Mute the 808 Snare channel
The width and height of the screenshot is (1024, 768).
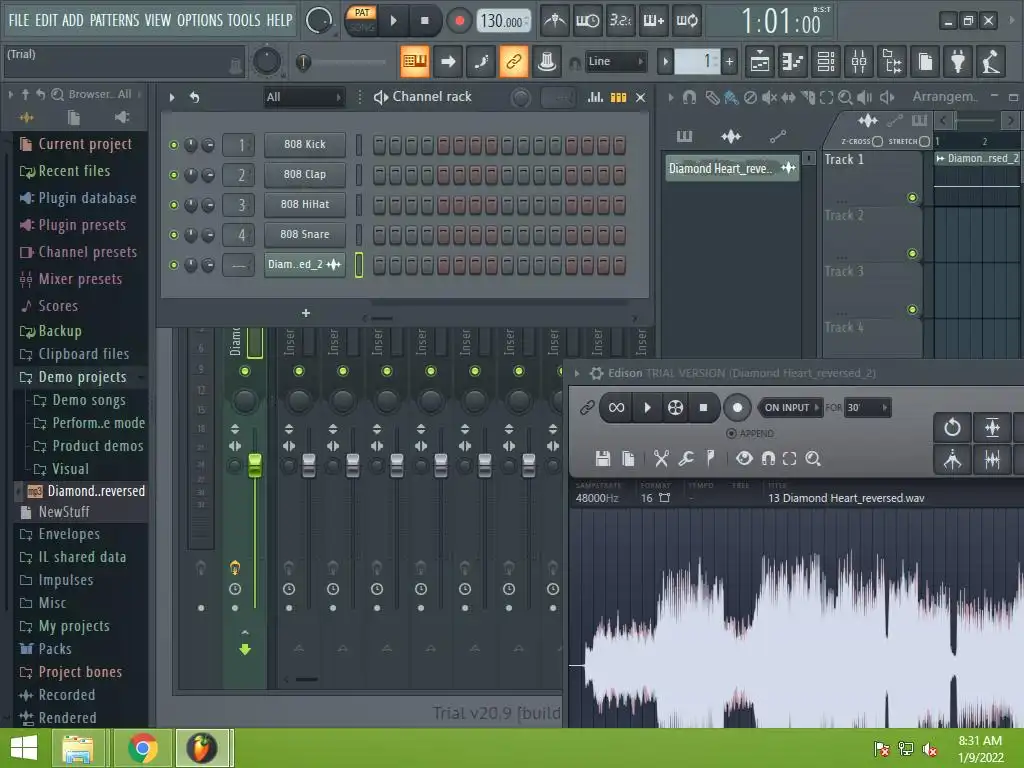(174, 235)
